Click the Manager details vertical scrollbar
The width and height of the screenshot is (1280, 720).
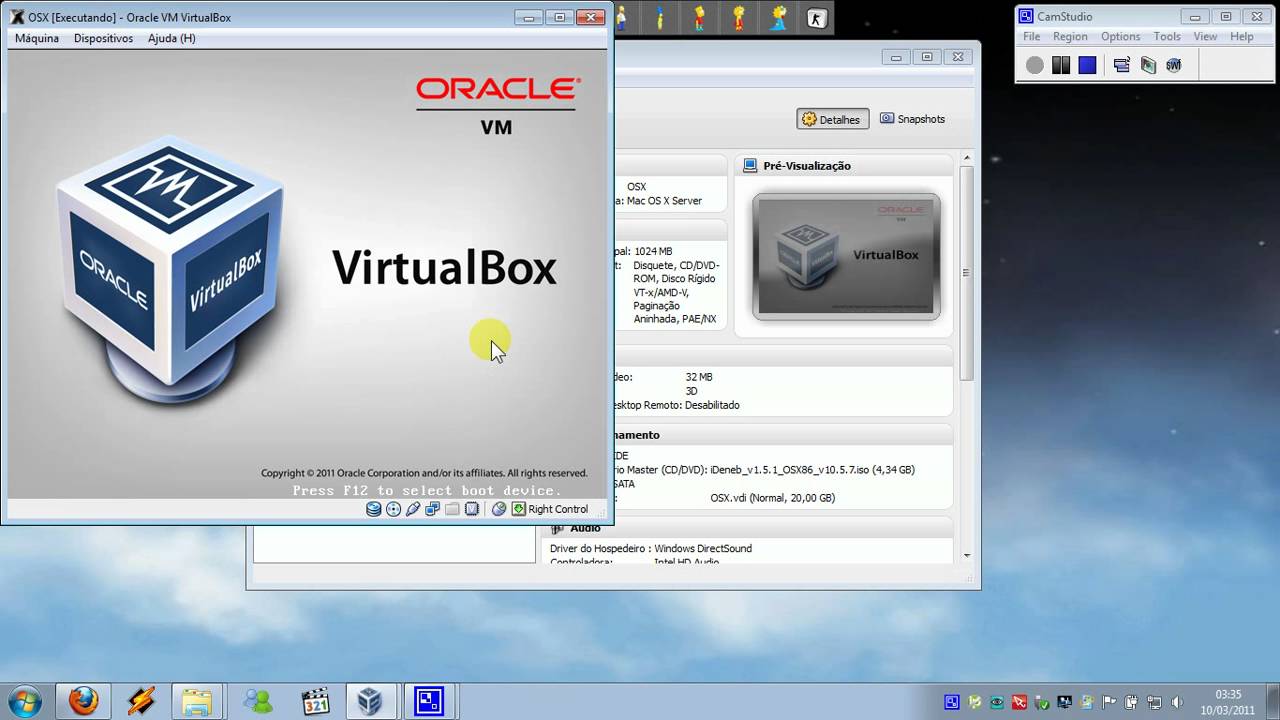point(966,273)
